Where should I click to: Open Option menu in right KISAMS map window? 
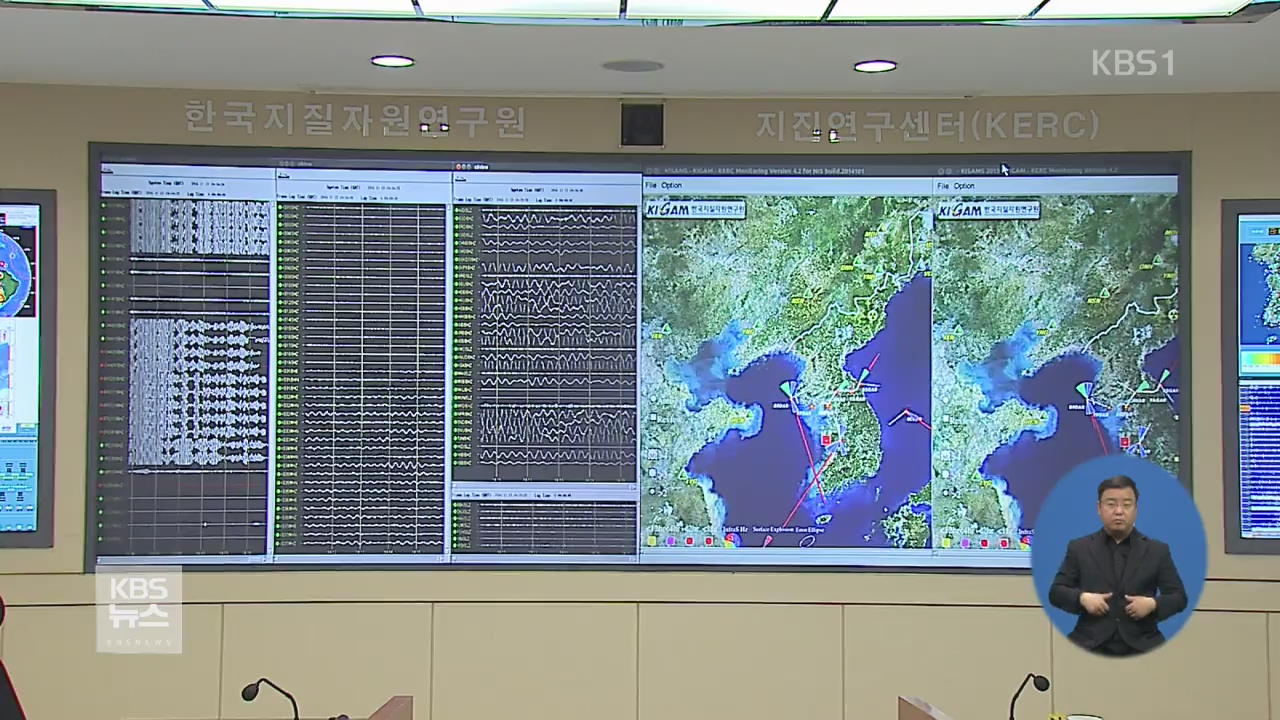pos(964,186)
